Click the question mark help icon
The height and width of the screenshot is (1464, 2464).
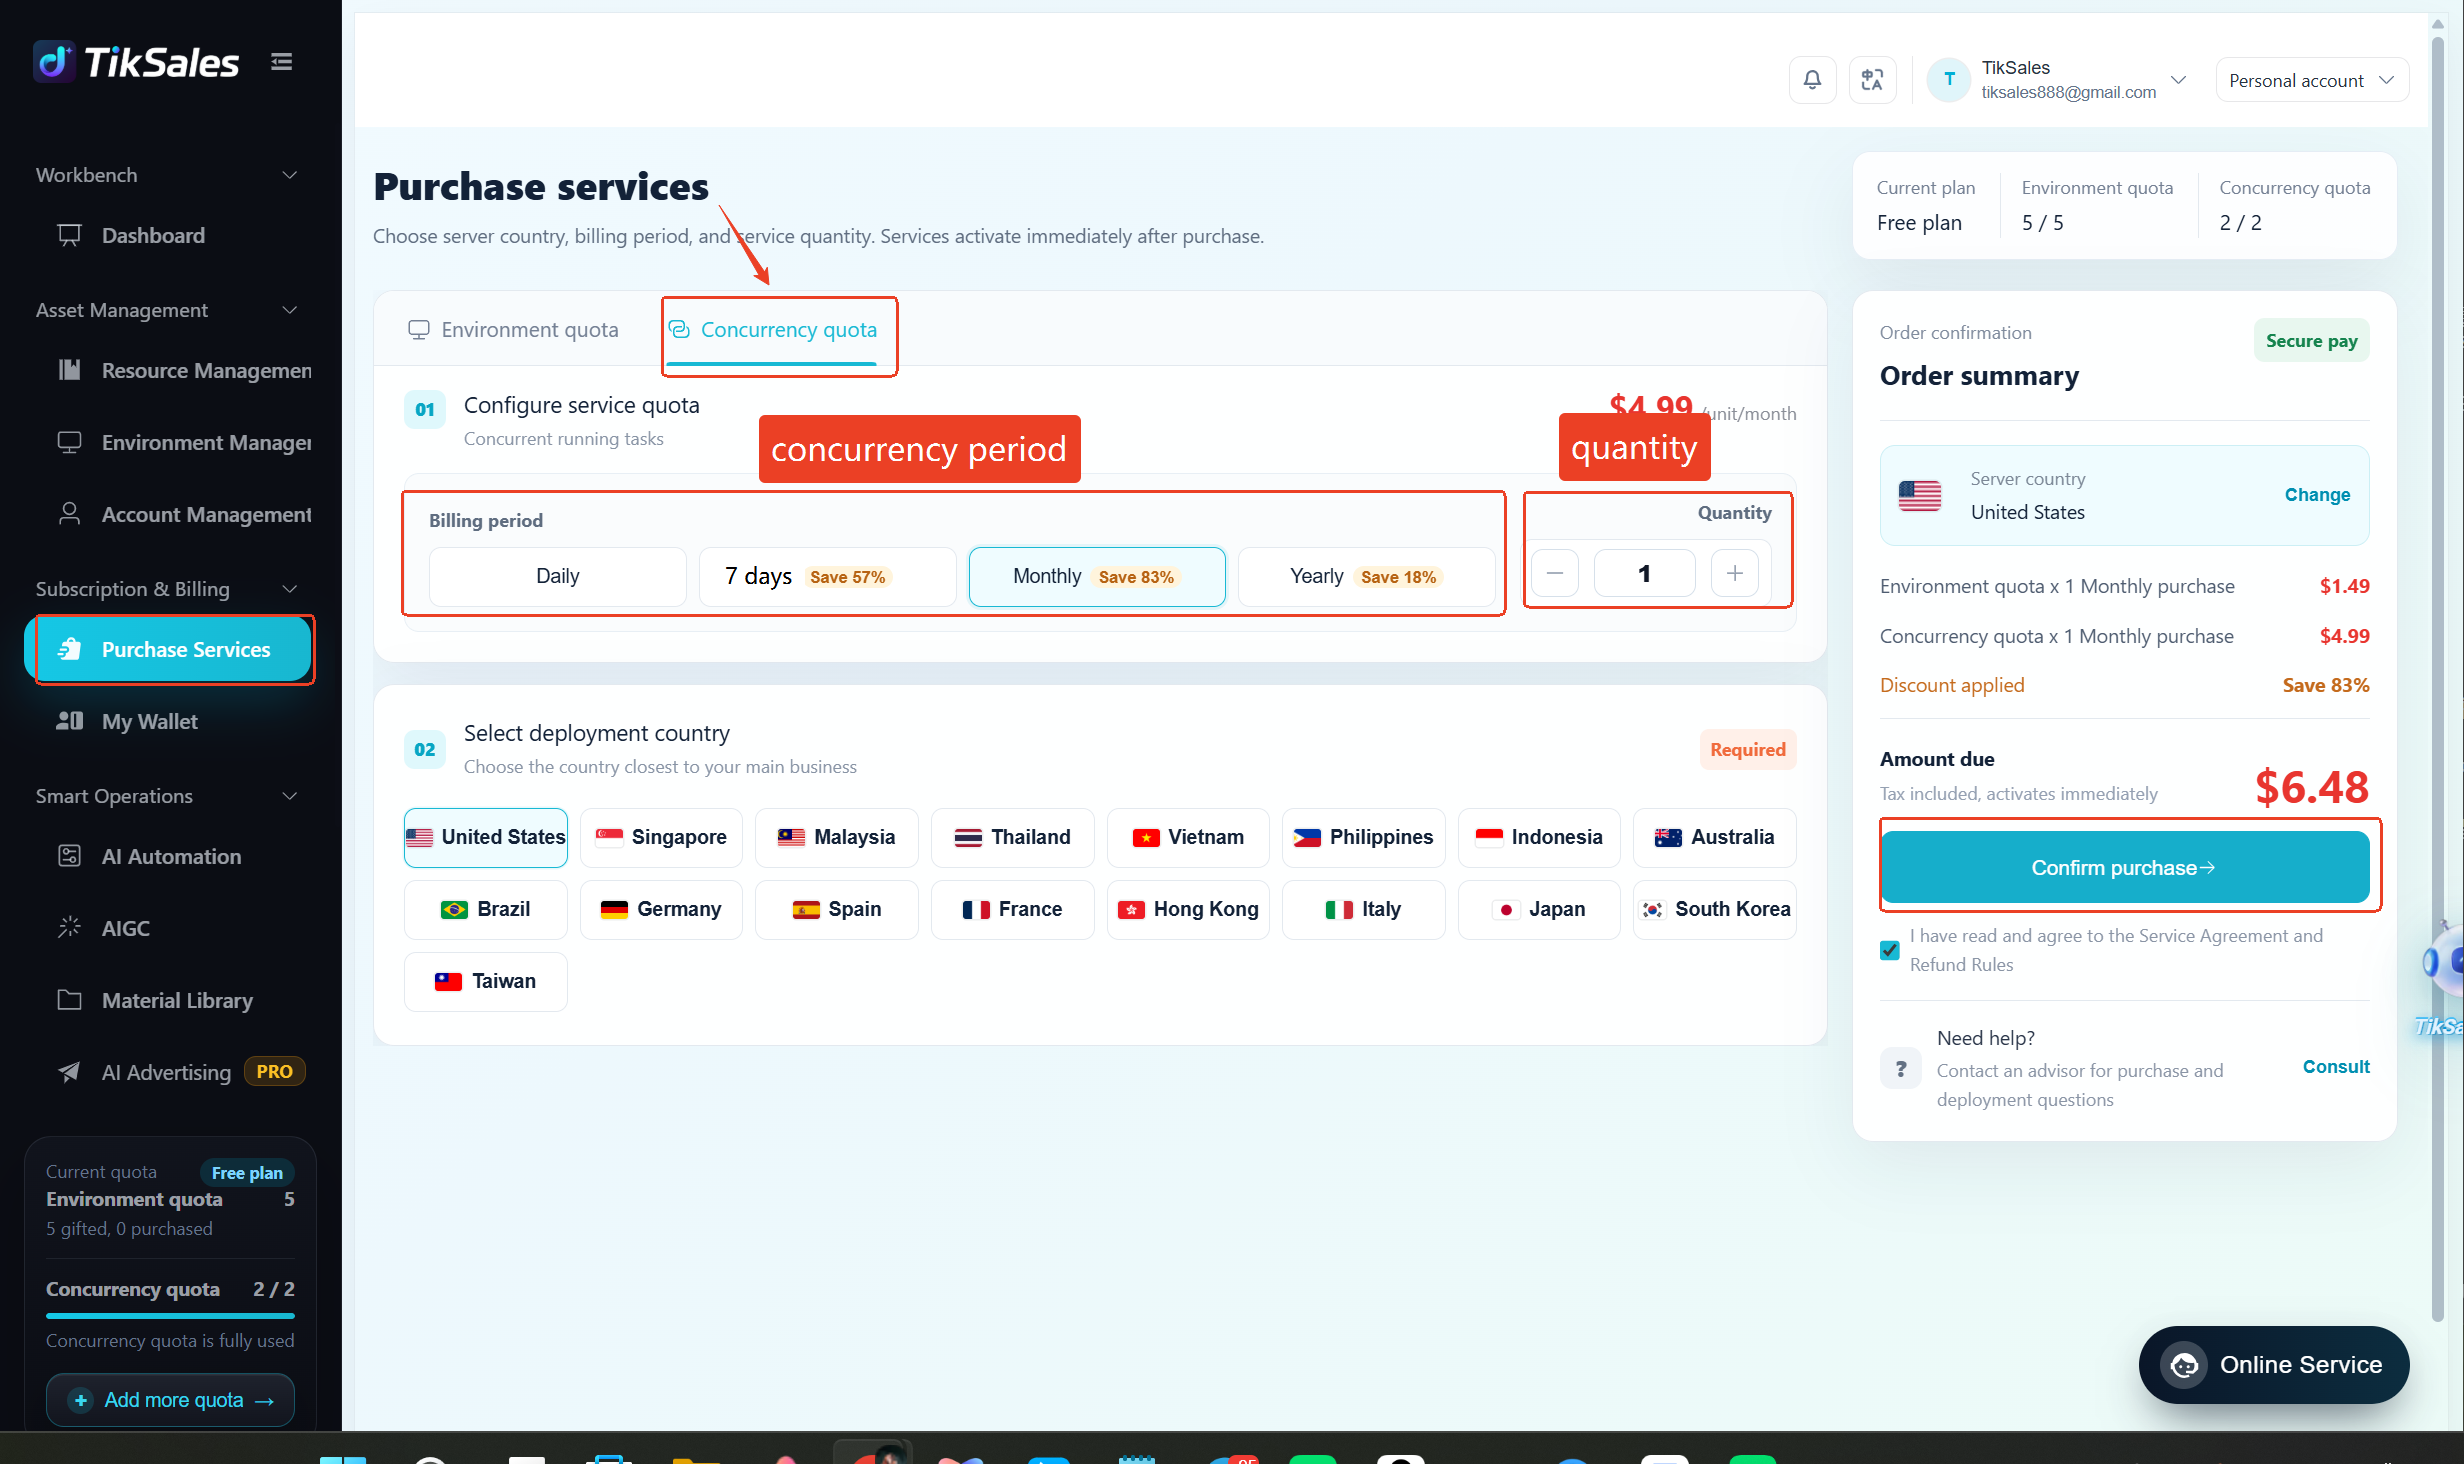pos(1900,1068)
